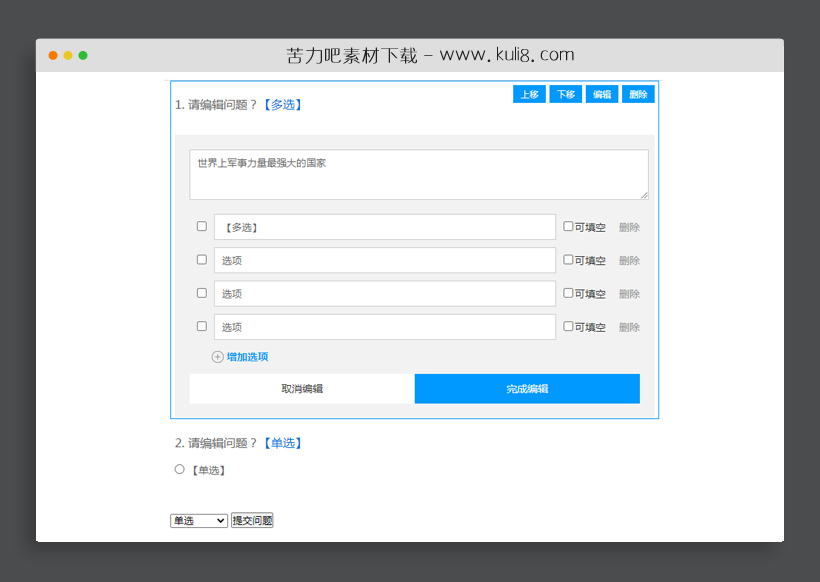Select the 【单选】 radio button under question 2
Viewport: 820px width, 582px height.
click(x=179, y=468)
